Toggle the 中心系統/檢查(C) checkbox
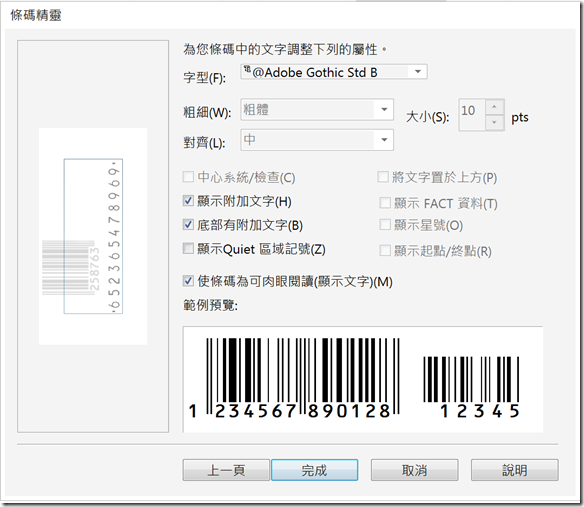 click(188, 177)
